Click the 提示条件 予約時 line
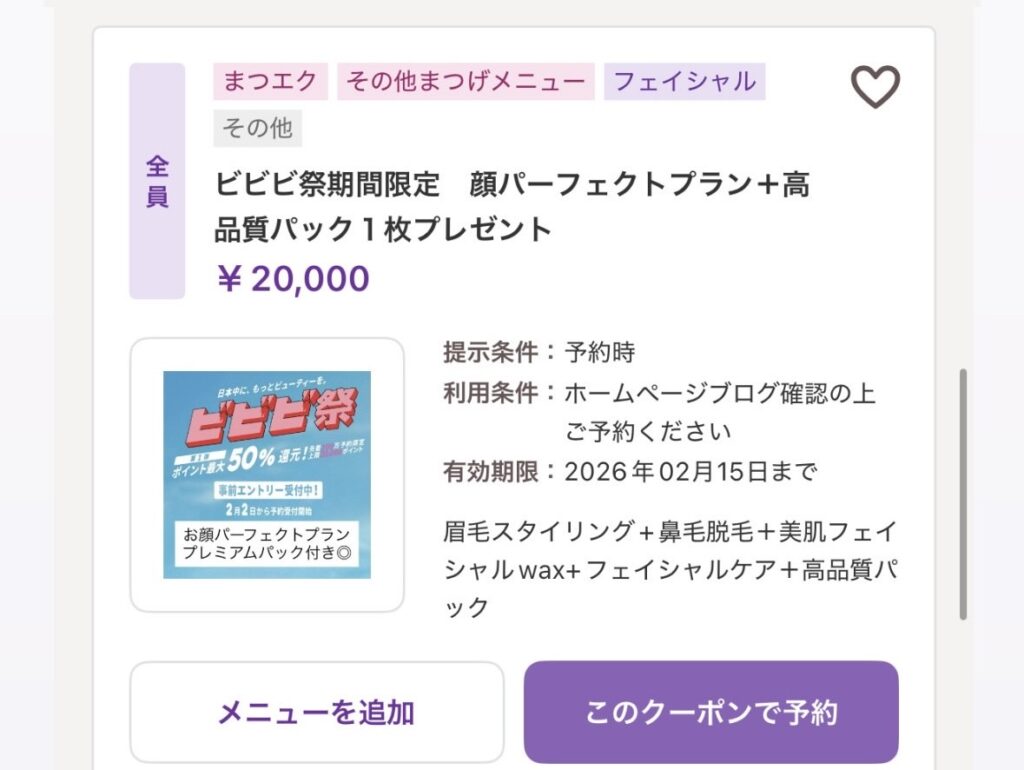The width and height of the screenshot is (1024, 770). click(539, 352)
